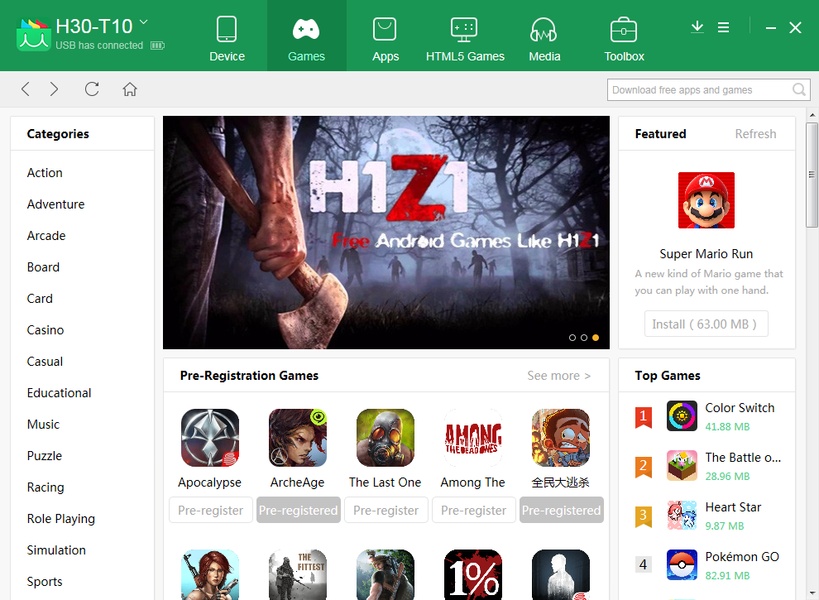Image resolution: width=819 pixels, height=600 pixels.
Task: Open the hamburger main menu
Action: (x=723, y=27)
